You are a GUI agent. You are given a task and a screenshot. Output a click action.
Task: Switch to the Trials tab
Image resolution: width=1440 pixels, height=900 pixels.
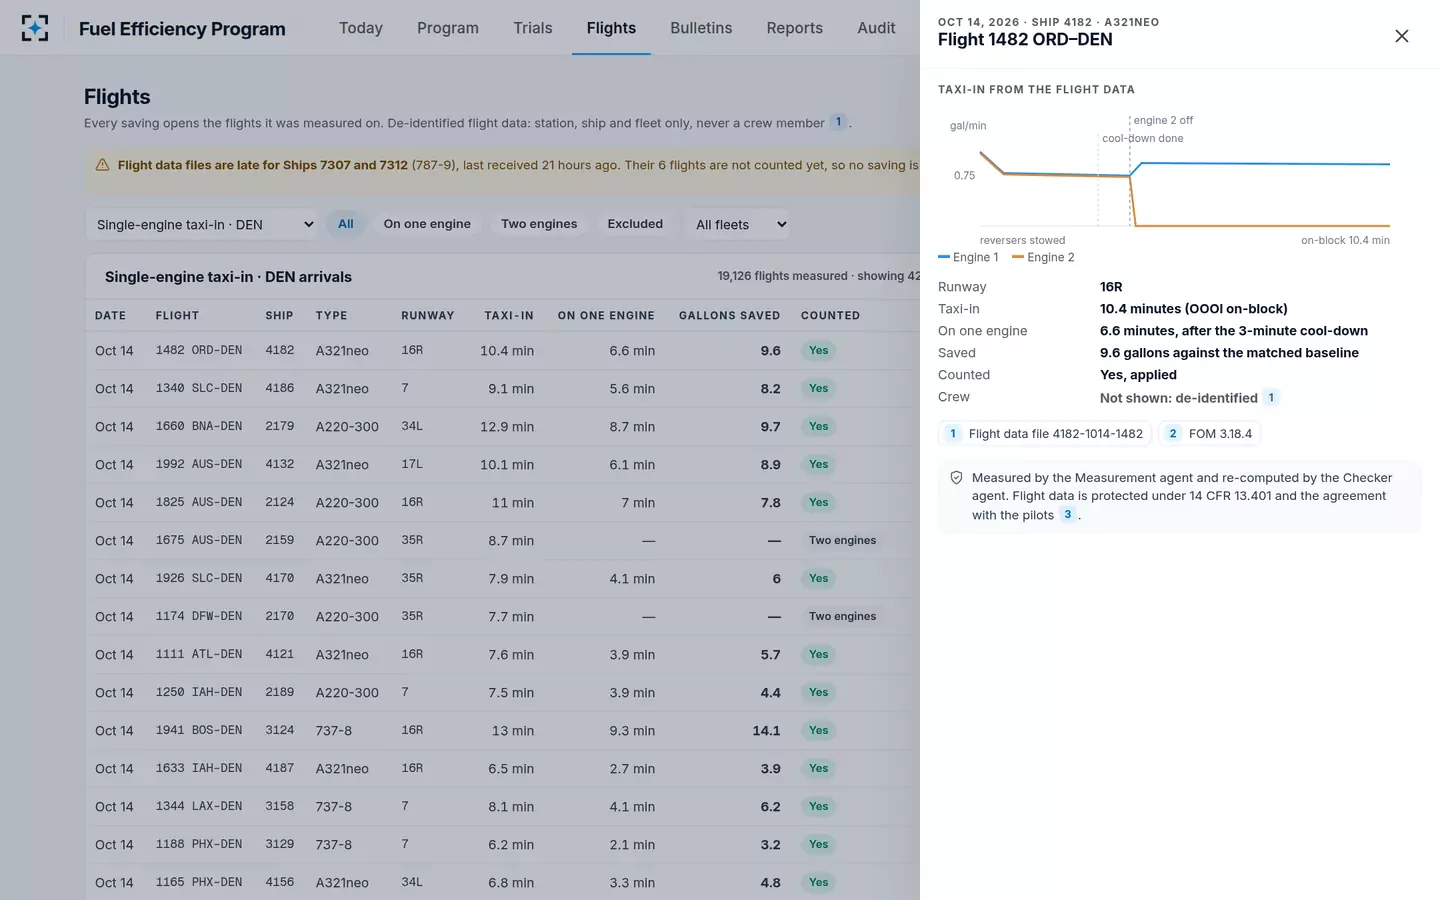point(533,28)
